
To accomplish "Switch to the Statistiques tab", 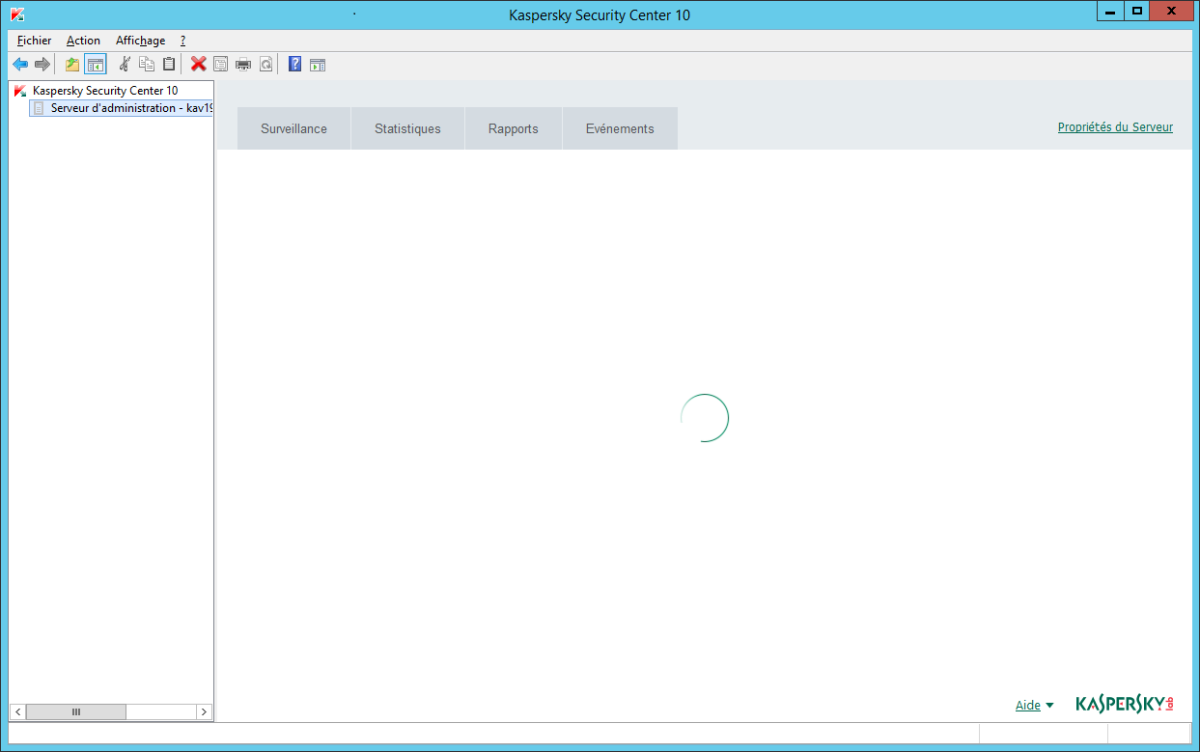I will coord(408,129).
